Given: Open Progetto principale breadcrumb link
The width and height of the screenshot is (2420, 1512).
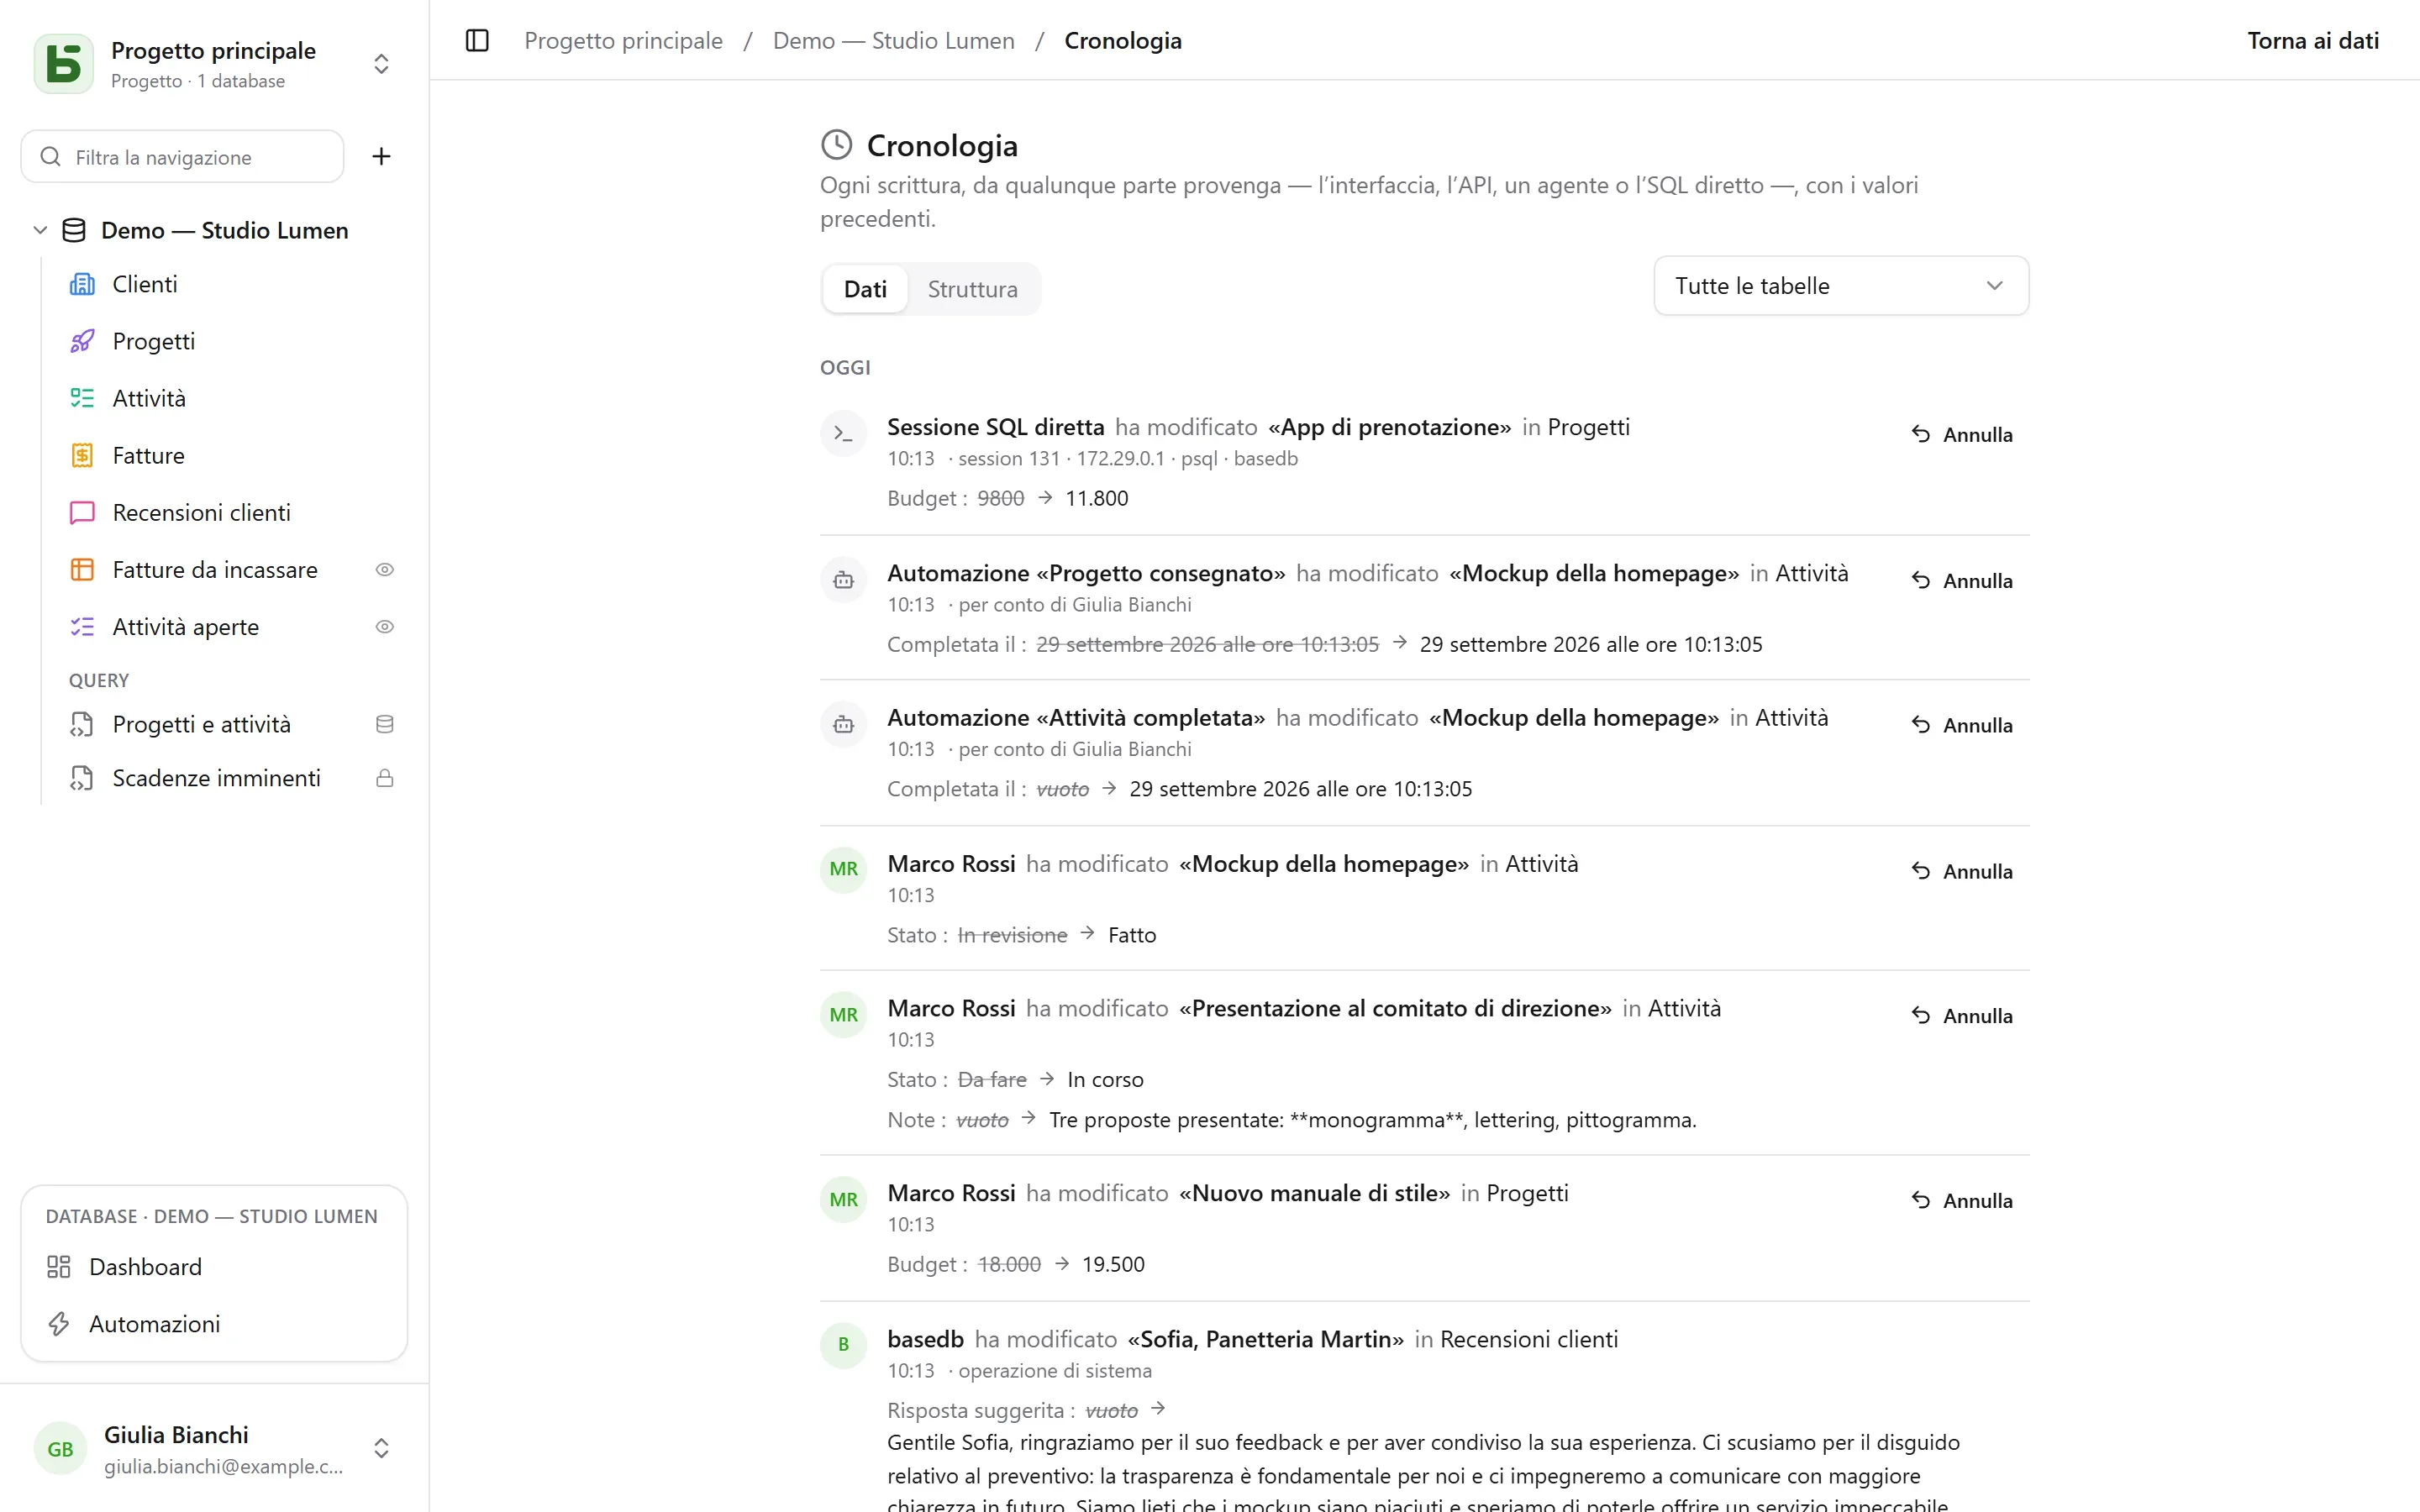Looking at the screenshot, I should [x=623, y=41].
